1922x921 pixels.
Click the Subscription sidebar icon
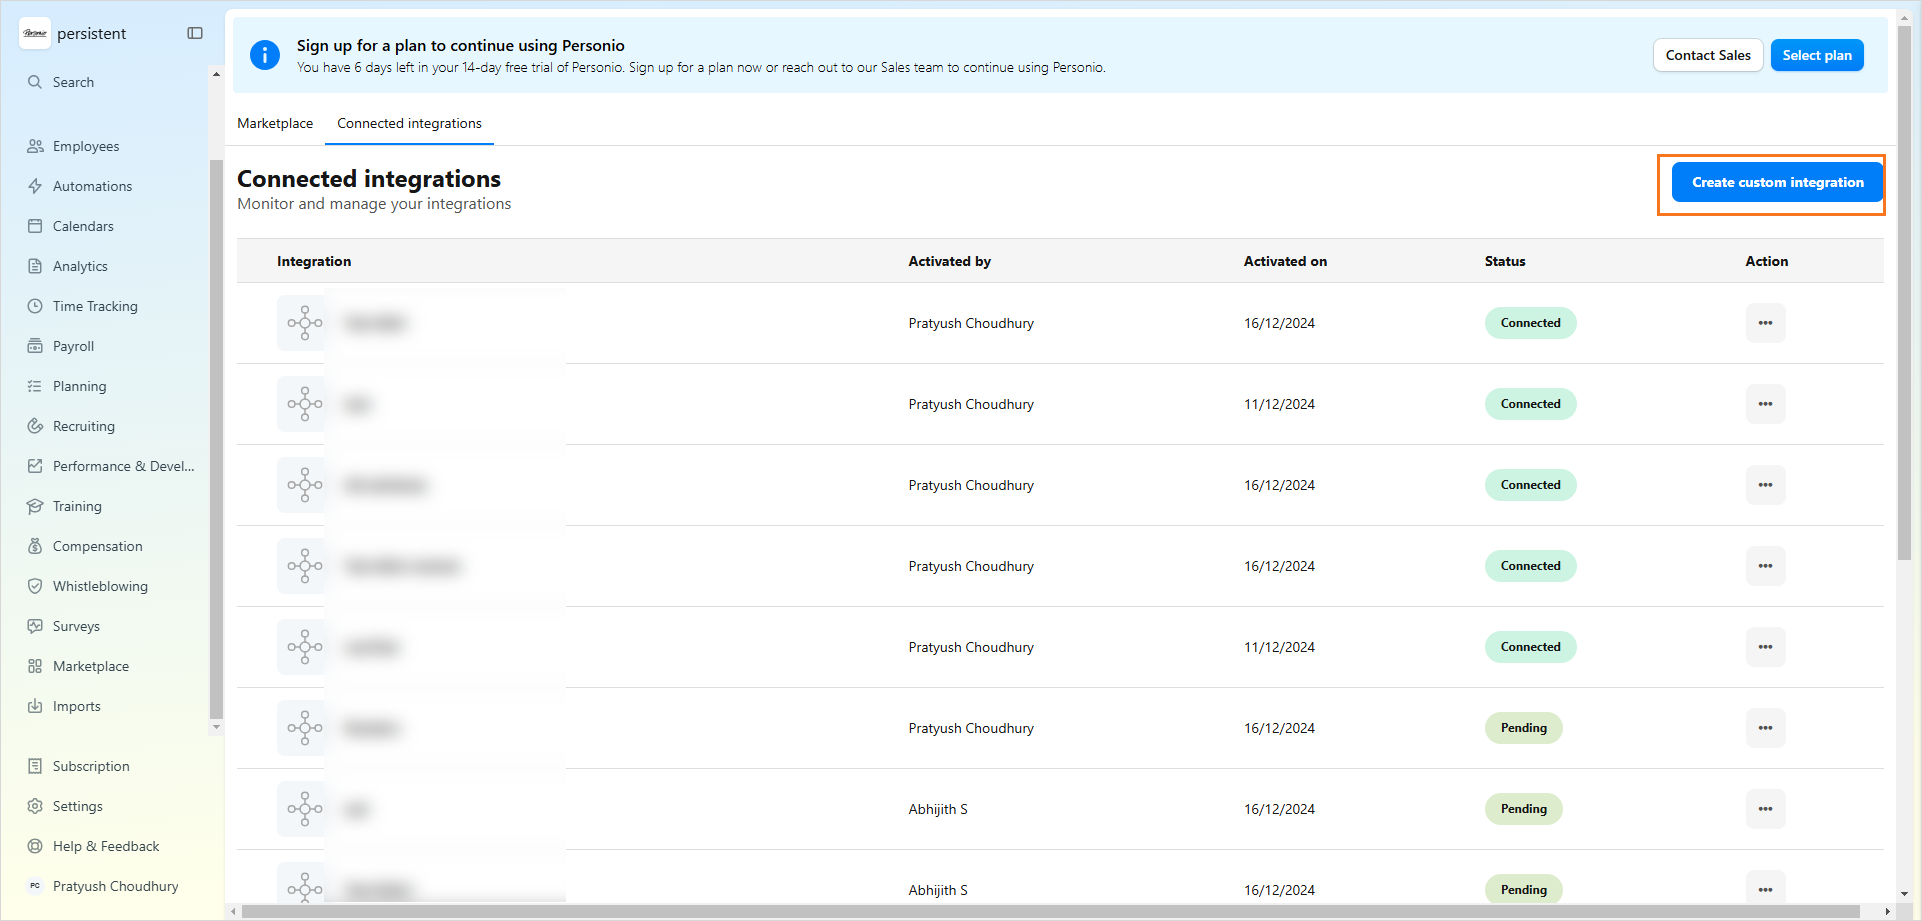pyautogui.click(x=35, y=766)
